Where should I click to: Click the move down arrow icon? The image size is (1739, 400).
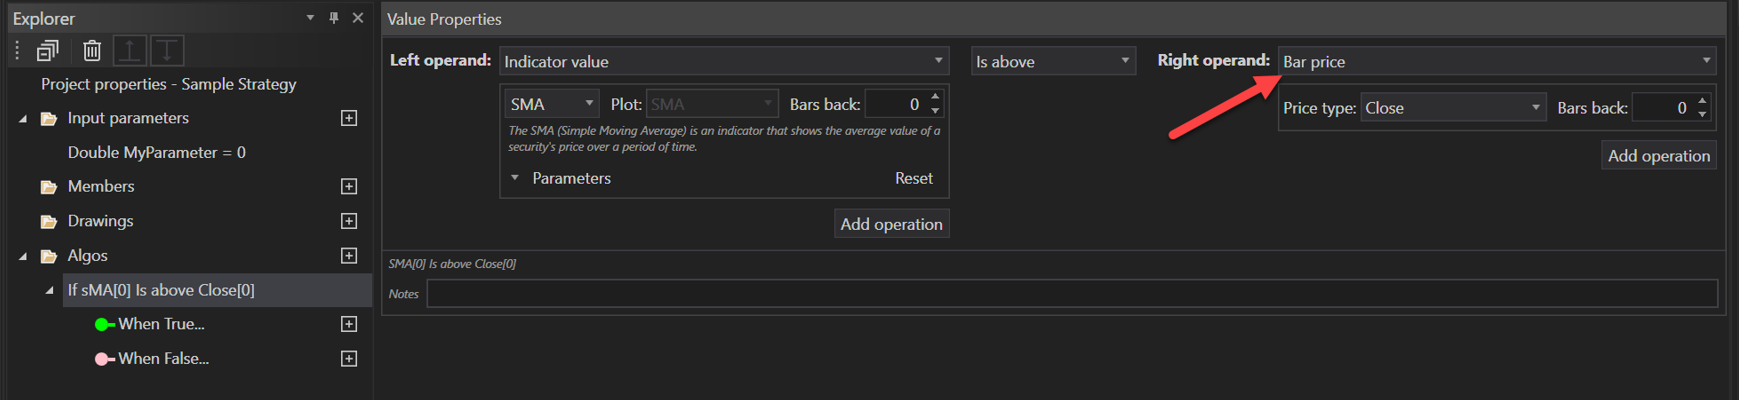167,50
